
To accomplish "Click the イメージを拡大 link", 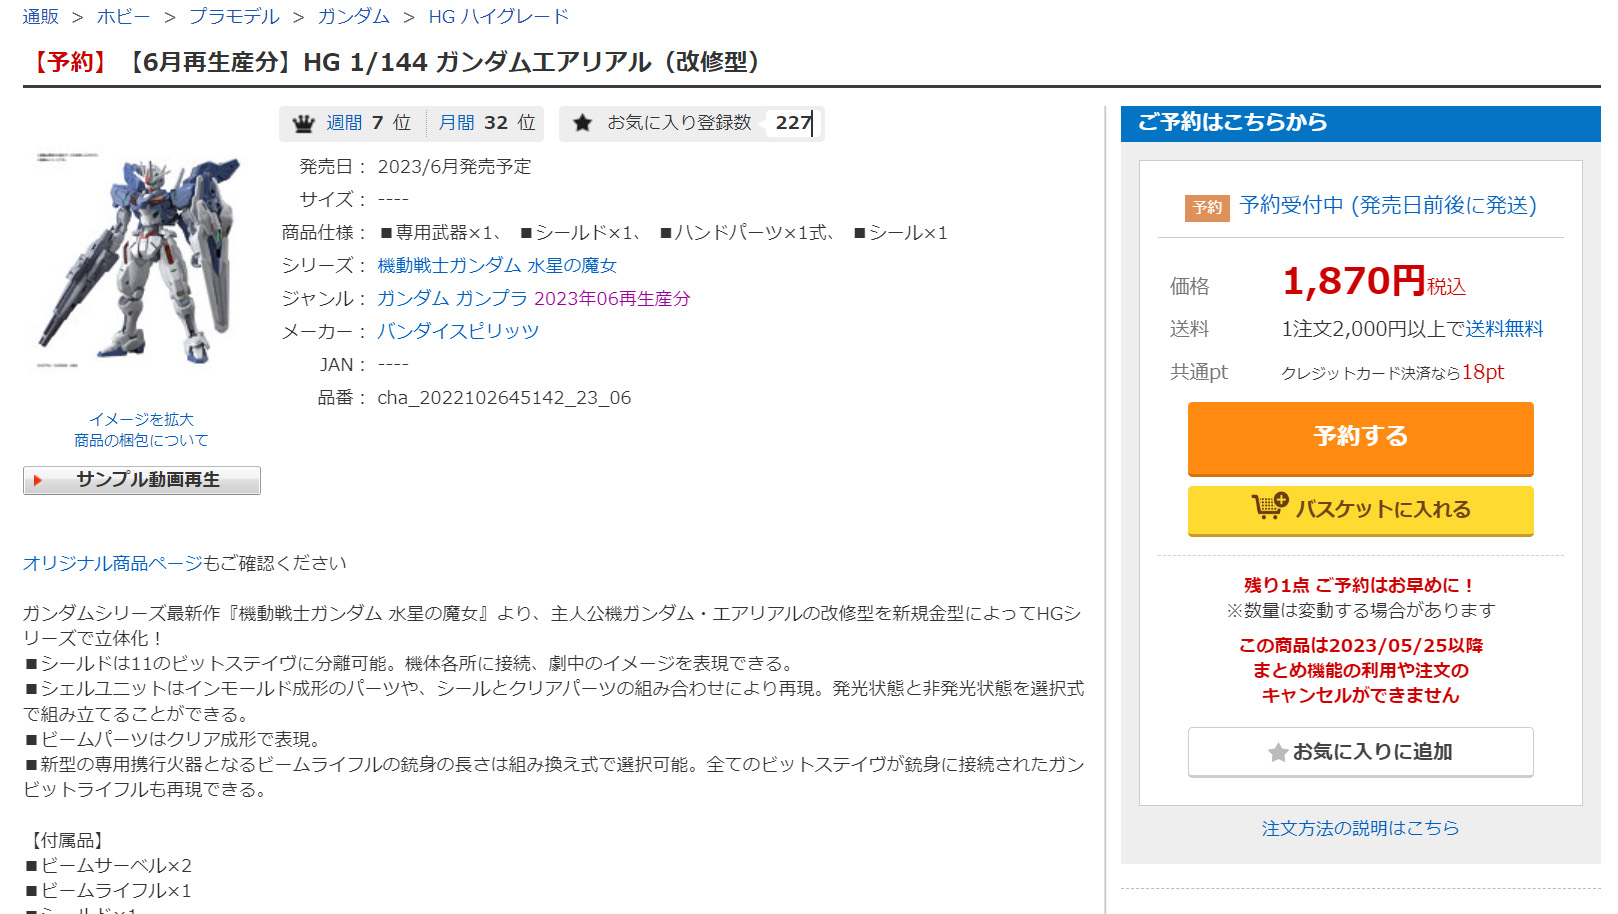I will 141,419.
